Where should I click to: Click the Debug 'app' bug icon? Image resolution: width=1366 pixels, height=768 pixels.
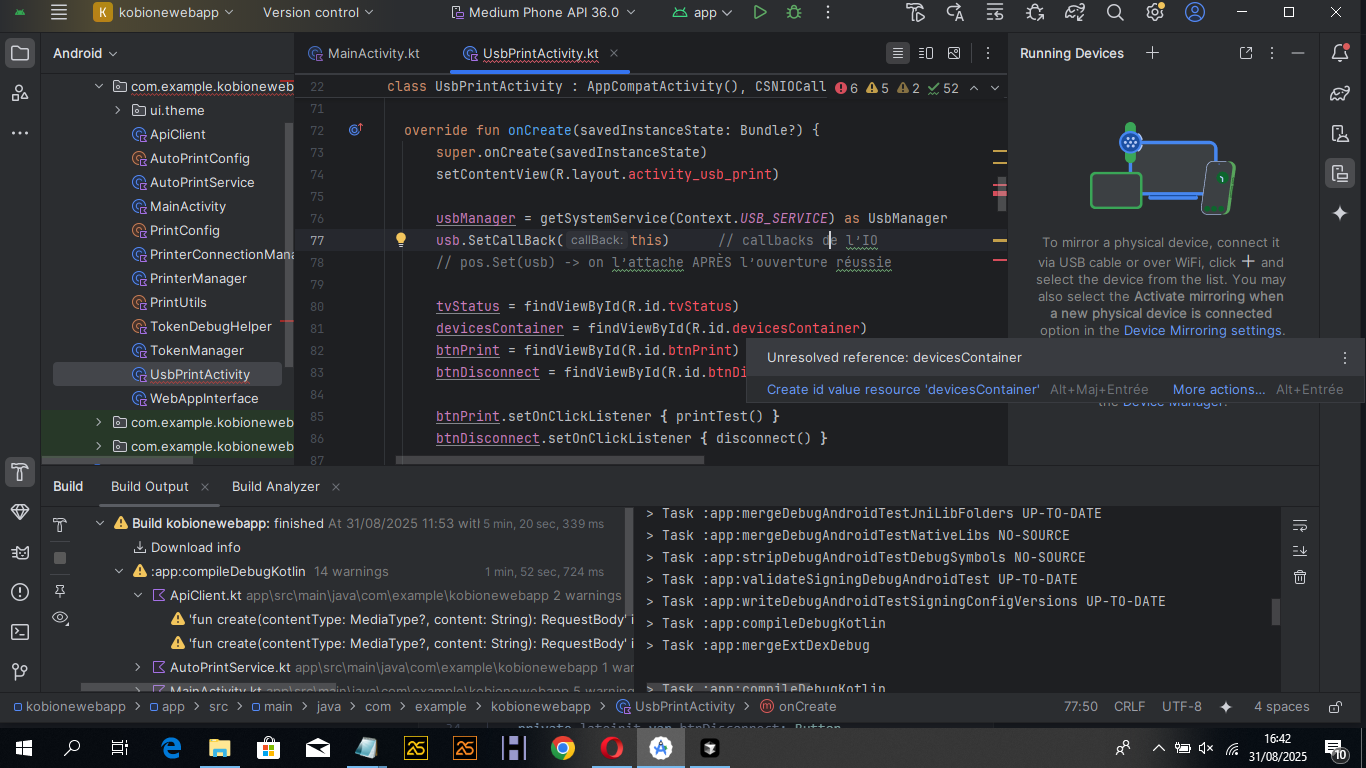click(x=794, y=13)
